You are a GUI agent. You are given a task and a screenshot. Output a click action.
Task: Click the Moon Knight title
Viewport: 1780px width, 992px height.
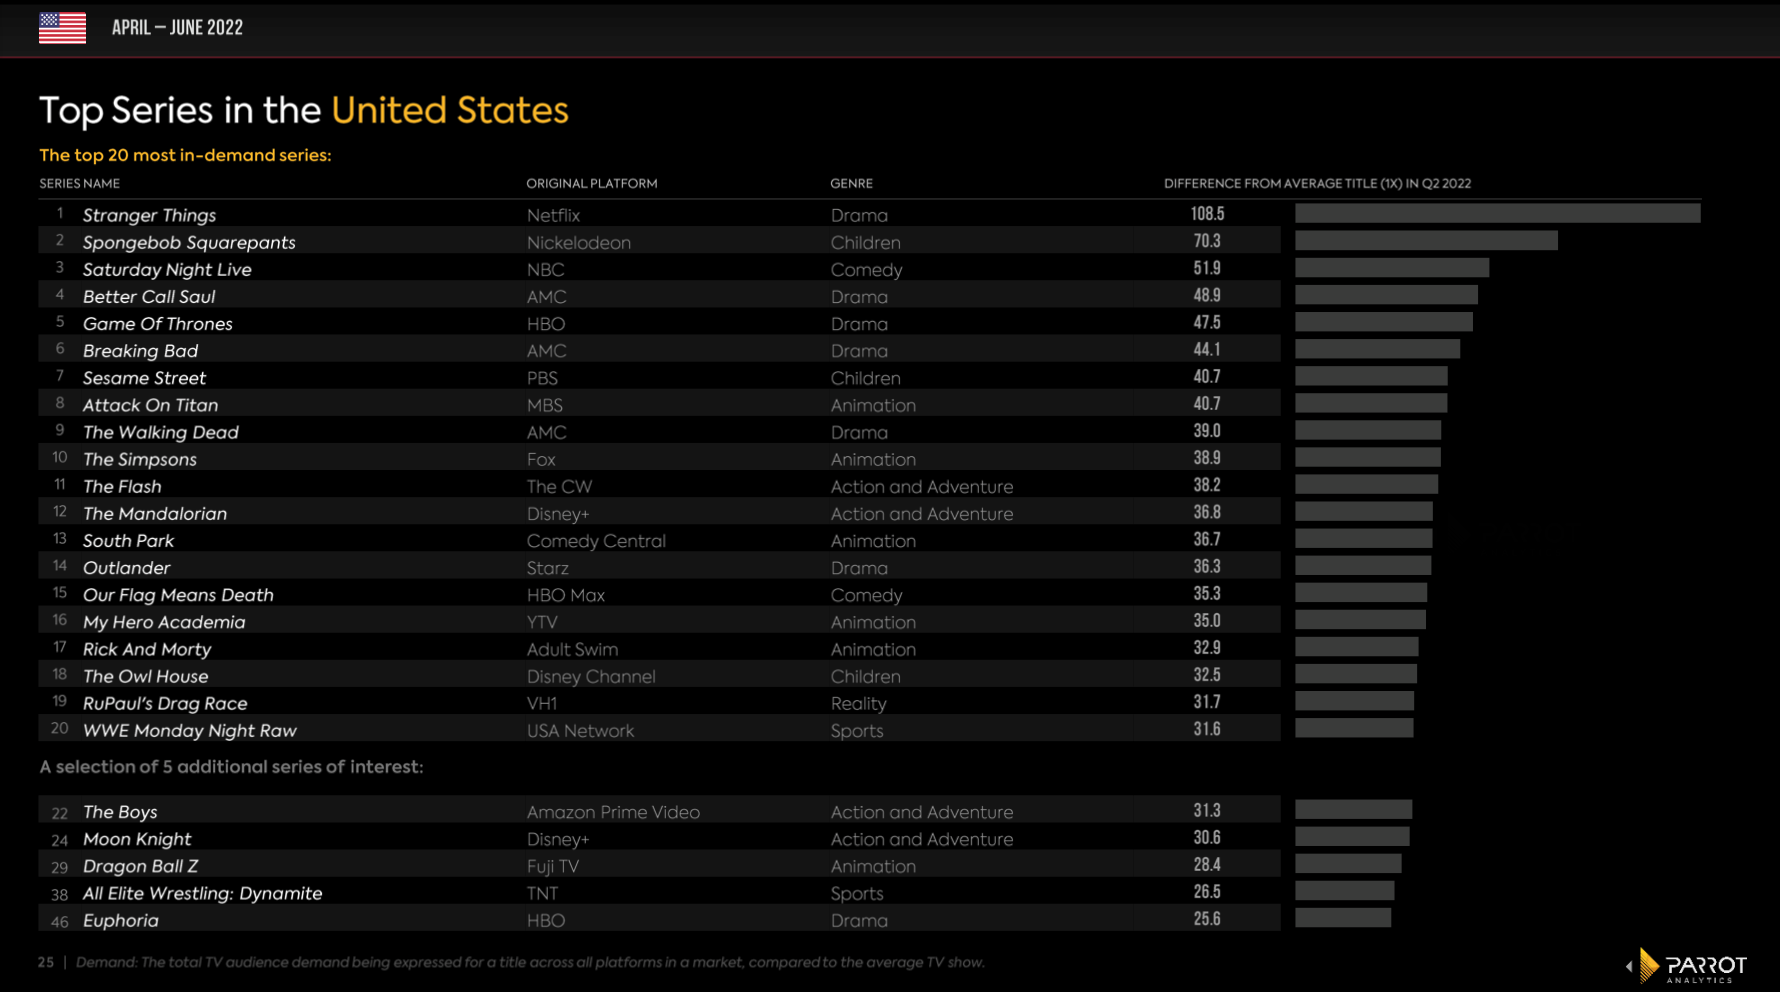[137, 838]
